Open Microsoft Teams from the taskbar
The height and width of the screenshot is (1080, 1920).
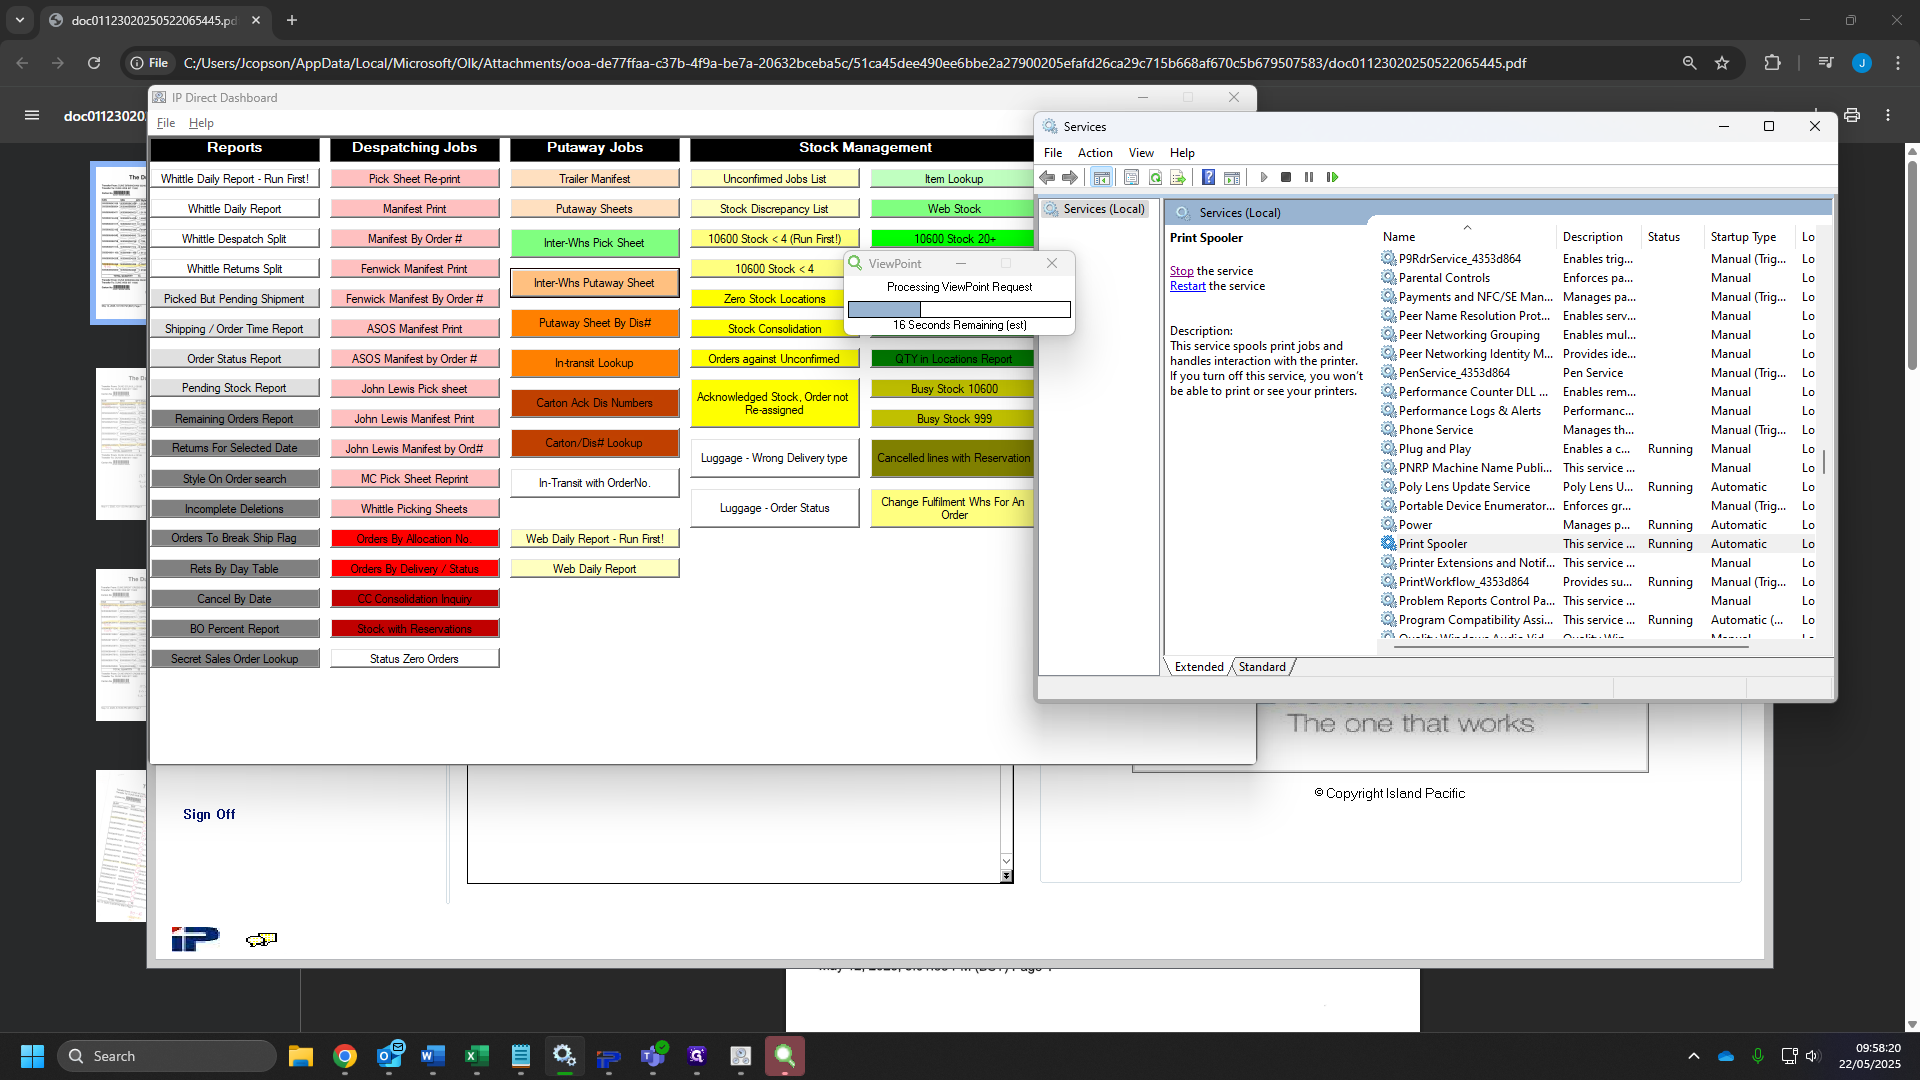tap(652, 1056)
